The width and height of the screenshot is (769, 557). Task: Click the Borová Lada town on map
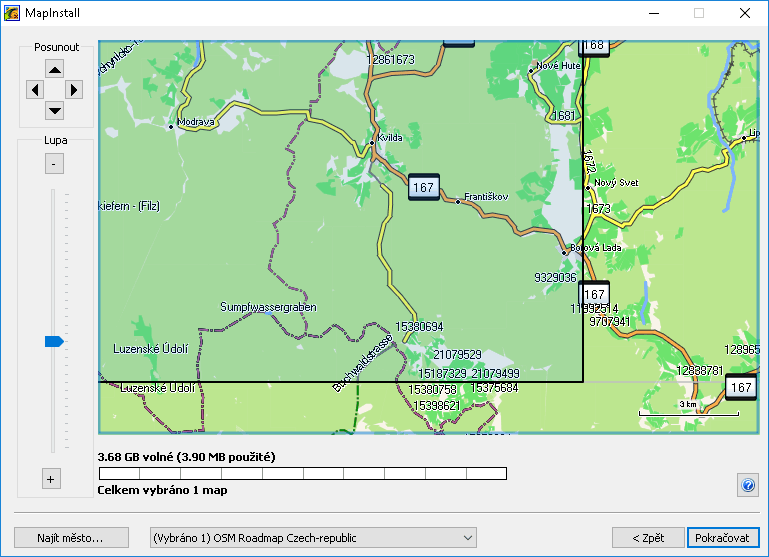(566, 252)
